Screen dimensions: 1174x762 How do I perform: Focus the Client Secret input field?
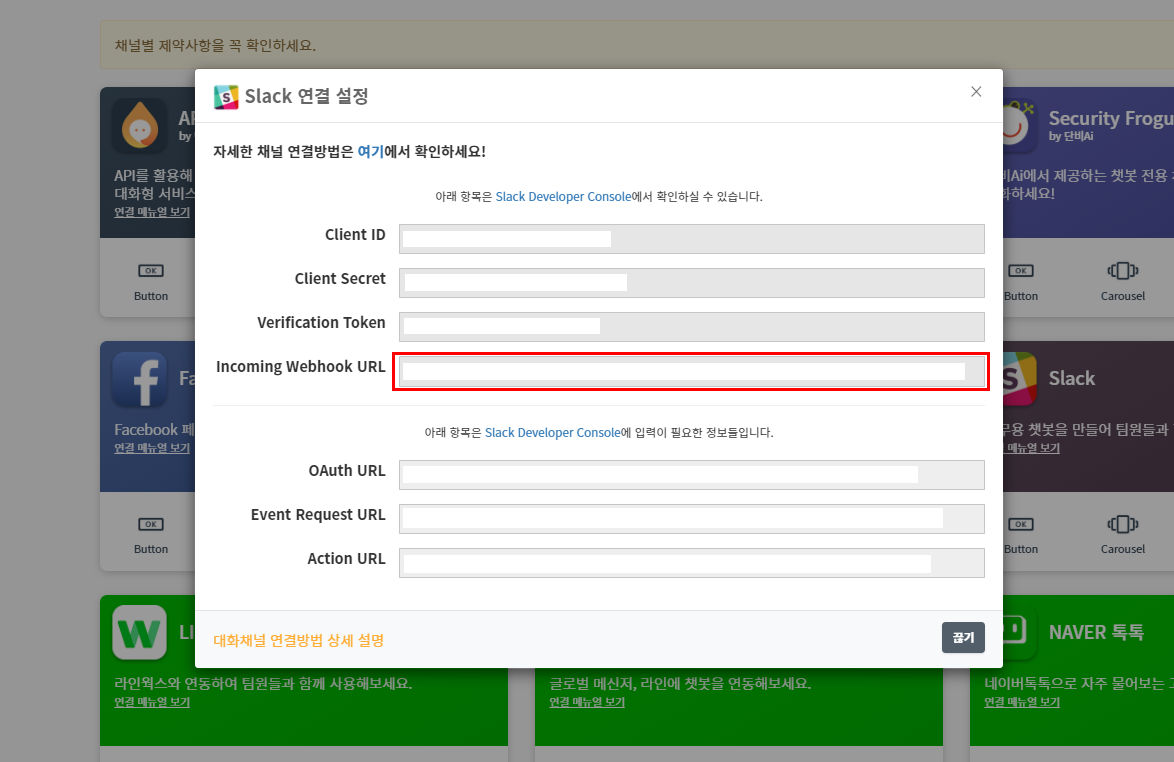pyautogui.click(x=691, y=282)
